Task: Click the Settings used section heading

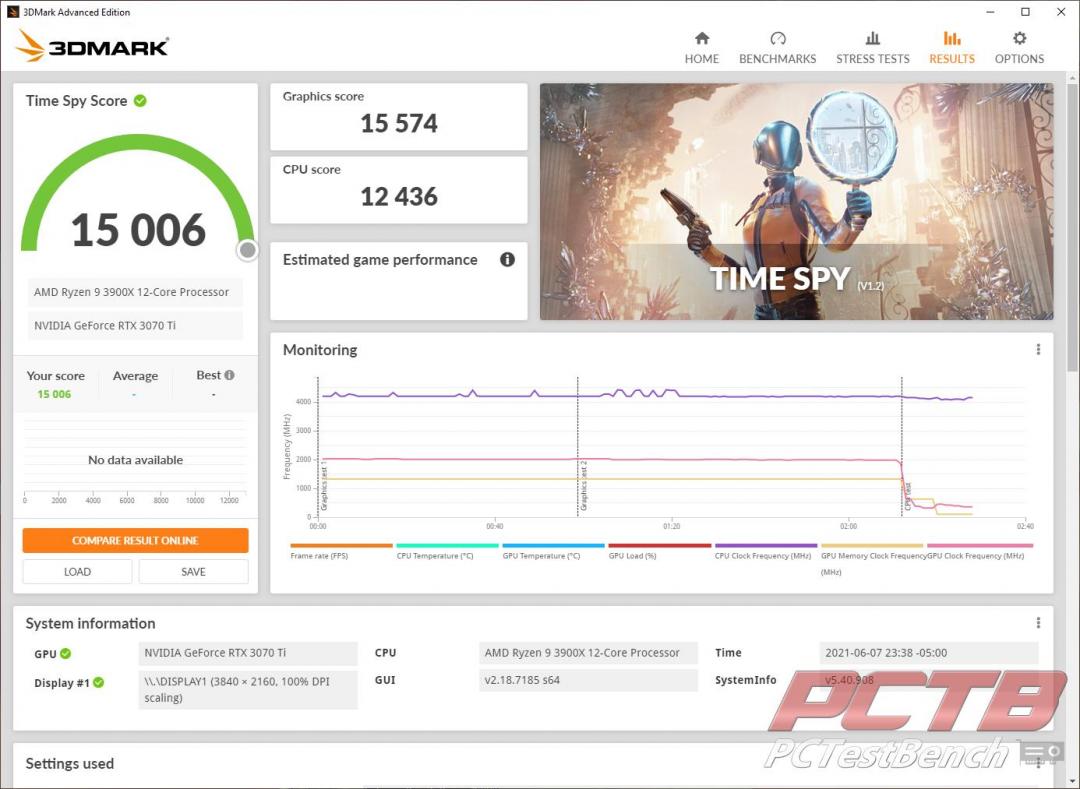Action: [70, 764]
